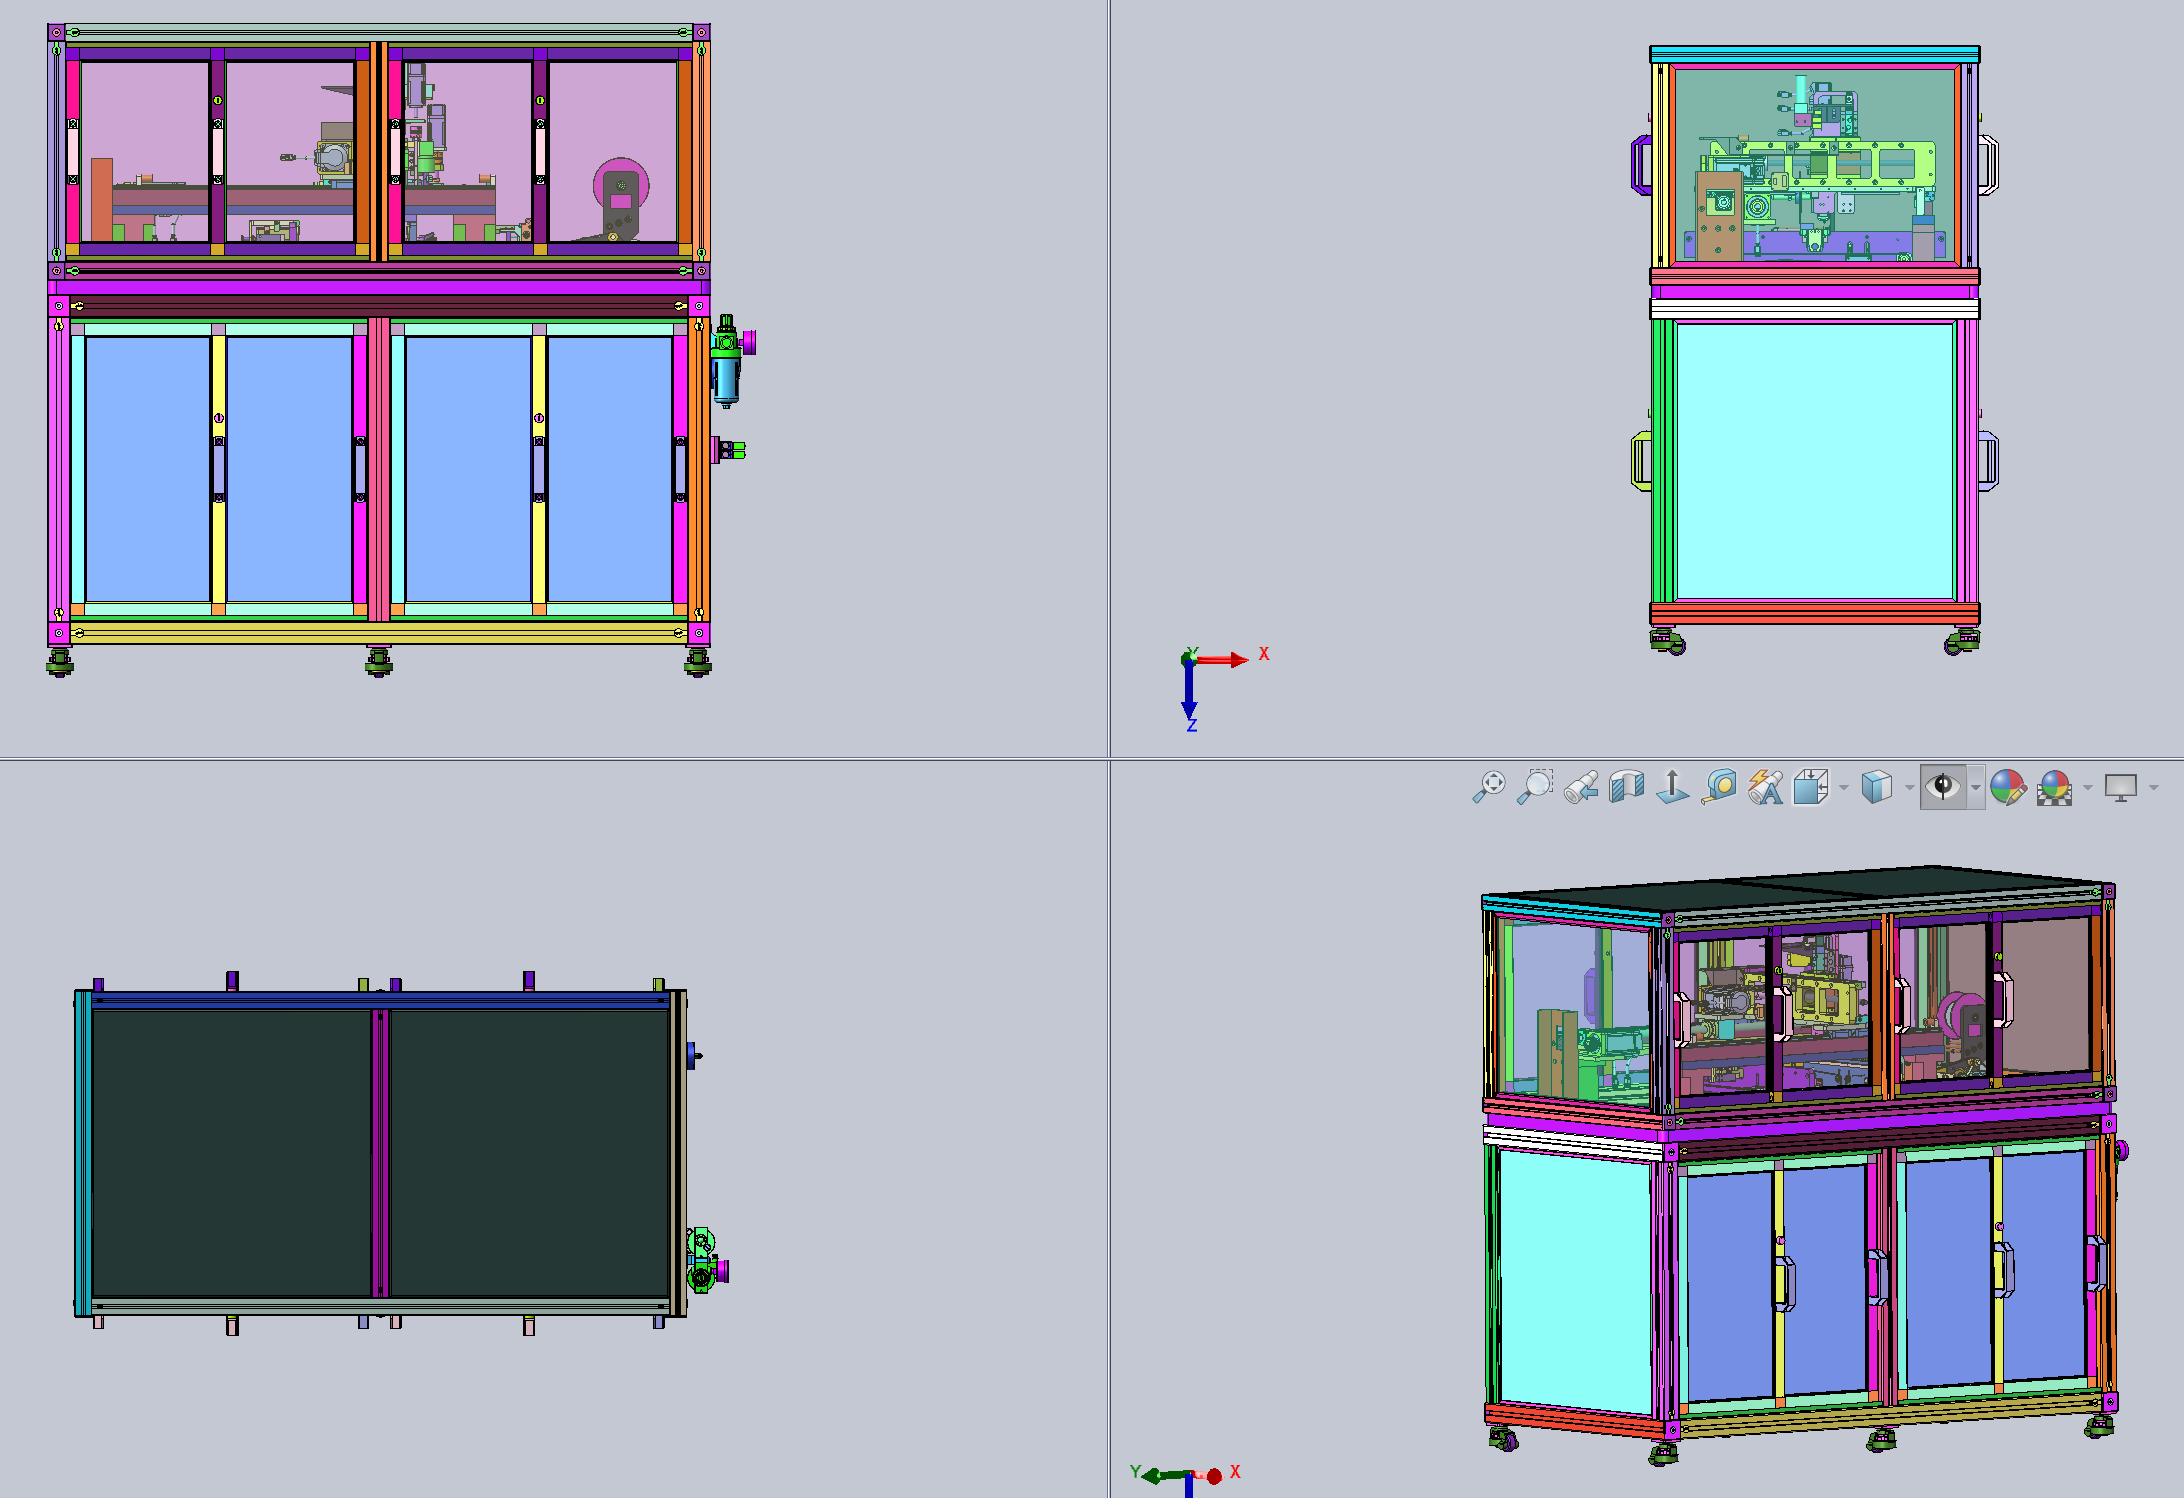Toggle the Hide/Show Items eye button
This screenshot has height=1498, width=2184.
point(1943,787)
